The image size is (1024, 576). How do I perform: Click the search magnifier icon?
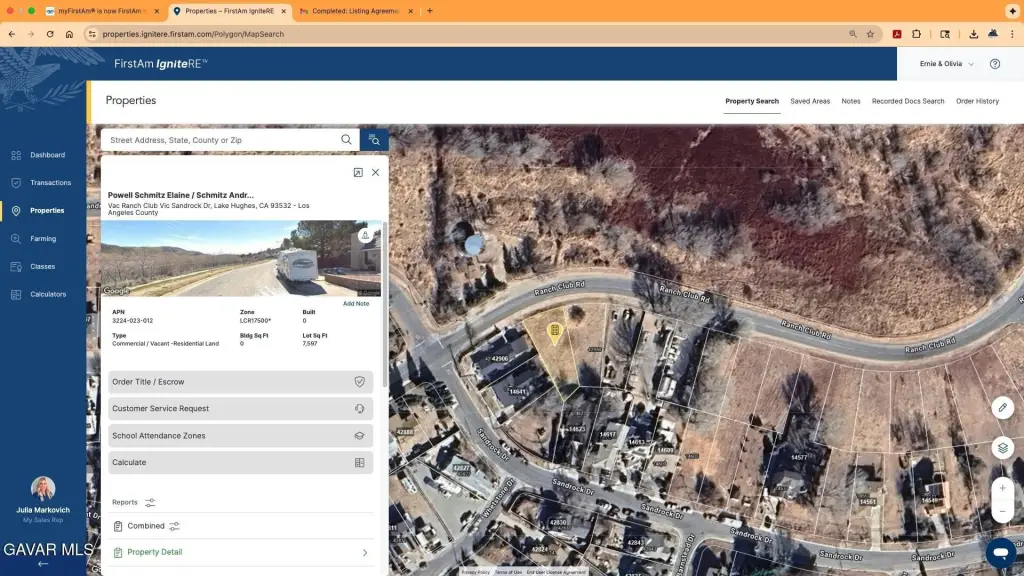tap(346, 140)
